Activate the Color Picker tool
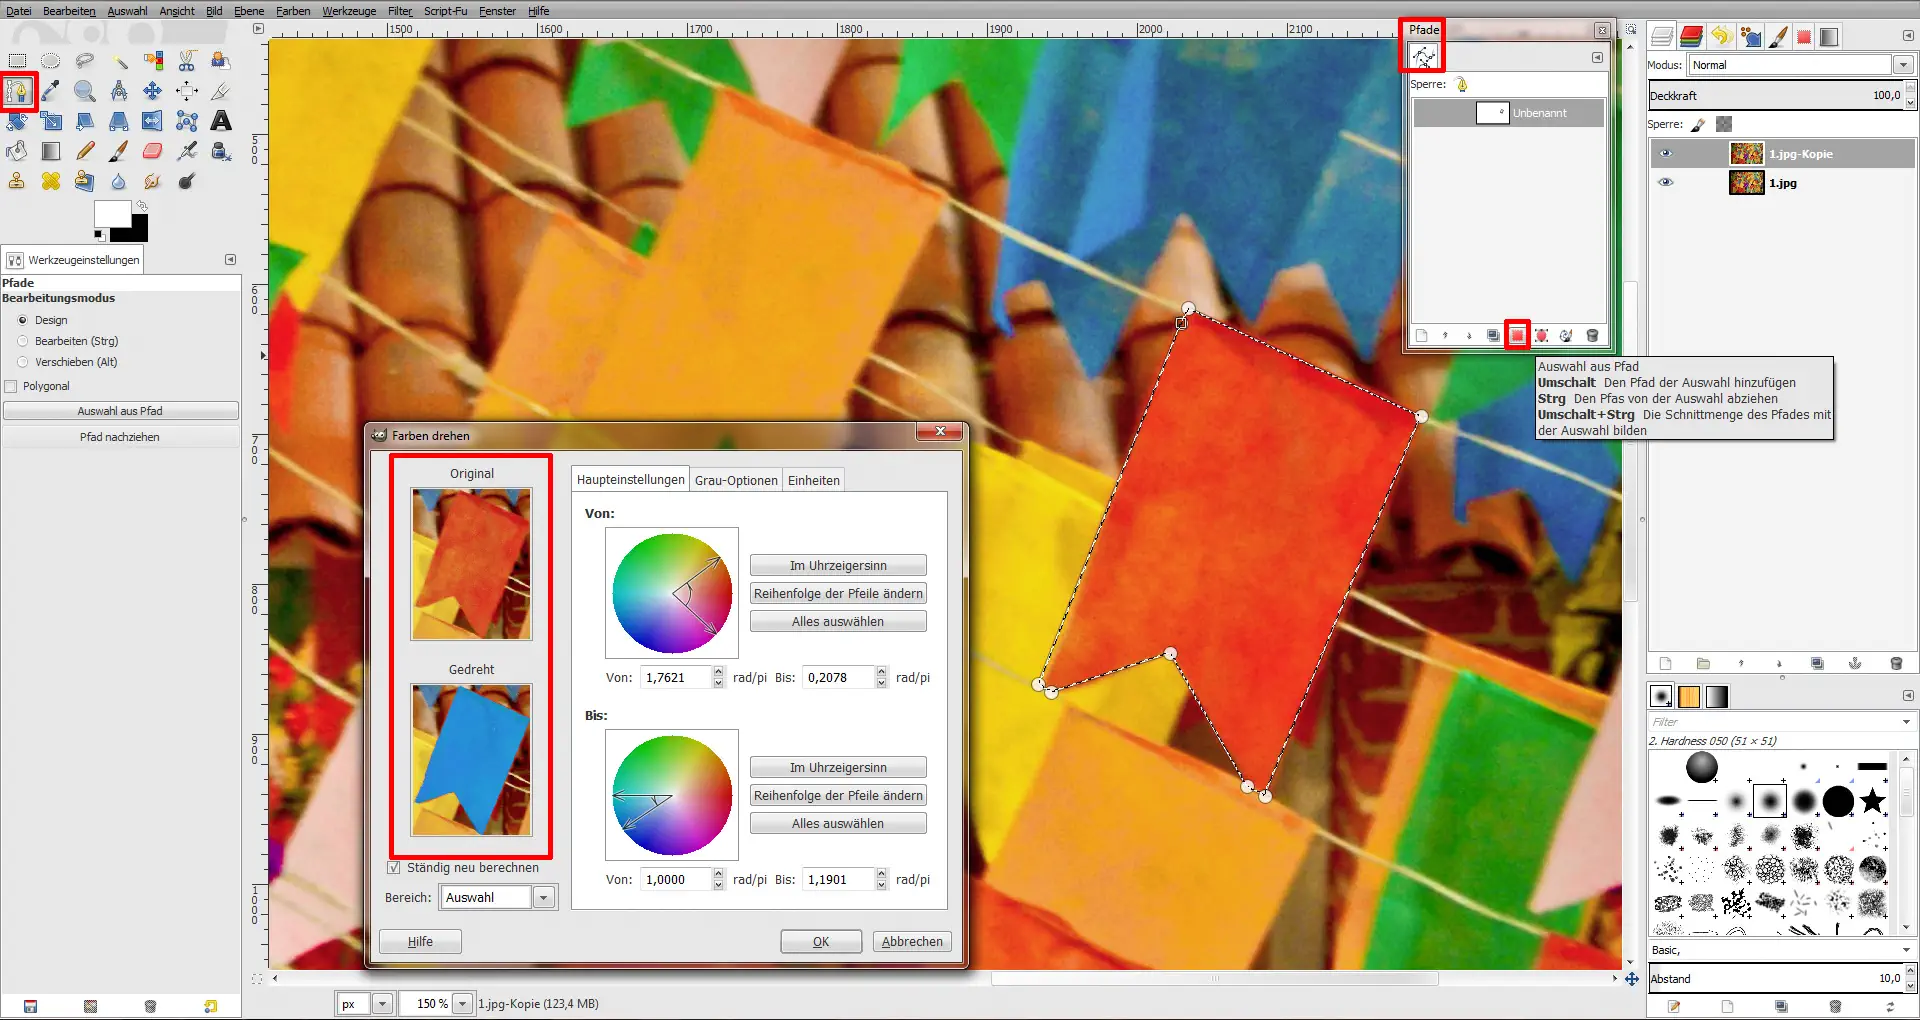Viewport: 1920px width, 1020px height. point(51,91)
